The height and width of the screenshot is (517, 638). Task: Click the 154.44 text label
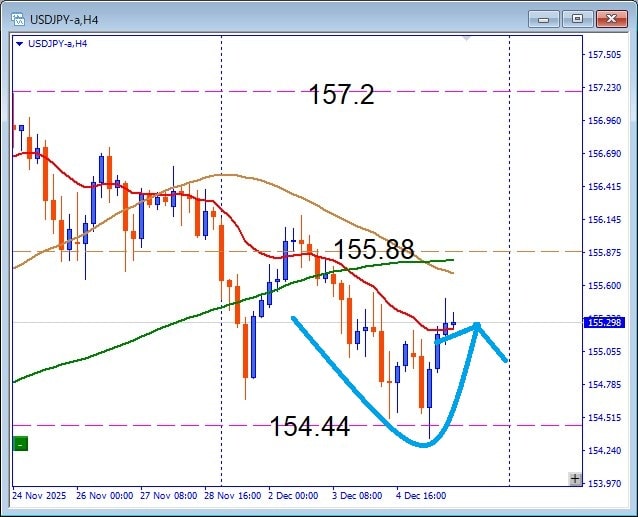310,426
